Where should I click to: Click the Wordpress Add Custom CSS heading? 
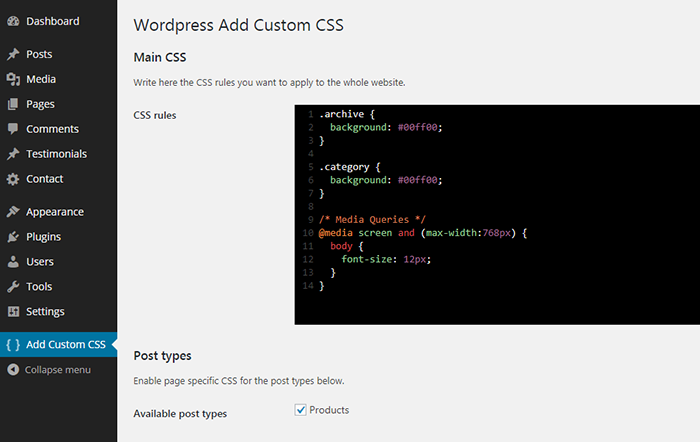(238, 25)
